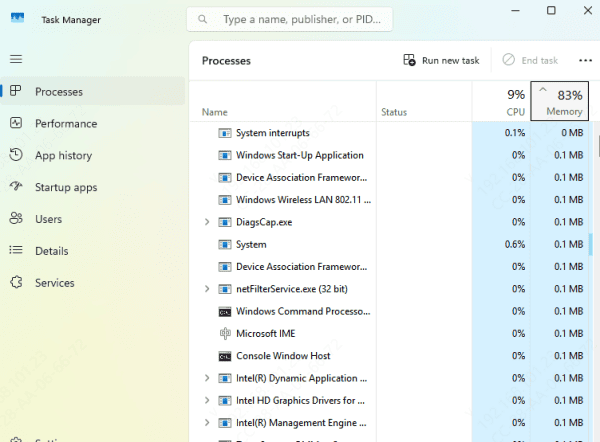Open the three-dot more options menu
Screen dimensions: 600x442
[x=585, y=60]
